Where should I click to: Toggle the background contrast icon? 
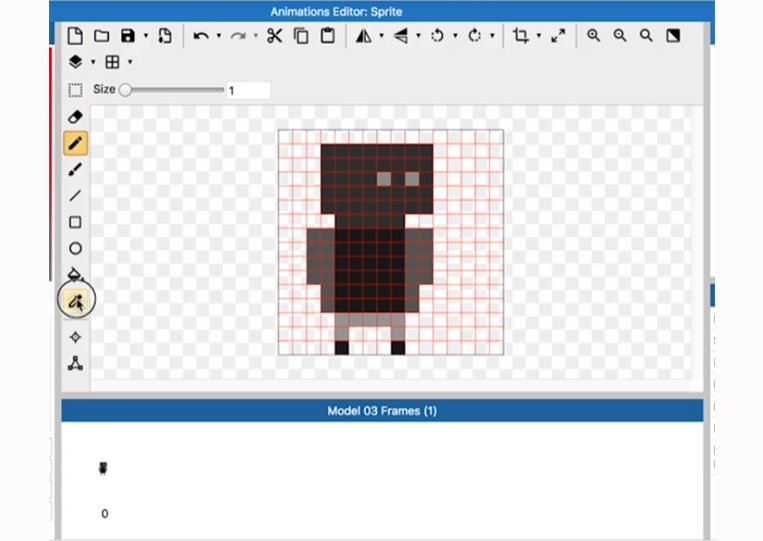673,36
